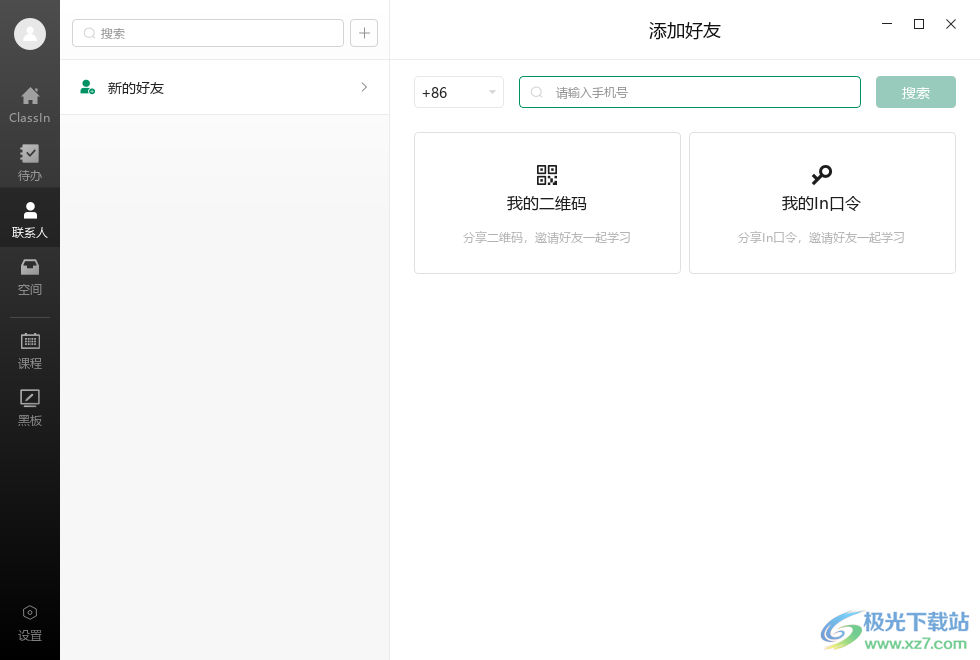Click the QR code icon for 我的二维码
Viewport: 980px width, 660px height.
point(546,175)
